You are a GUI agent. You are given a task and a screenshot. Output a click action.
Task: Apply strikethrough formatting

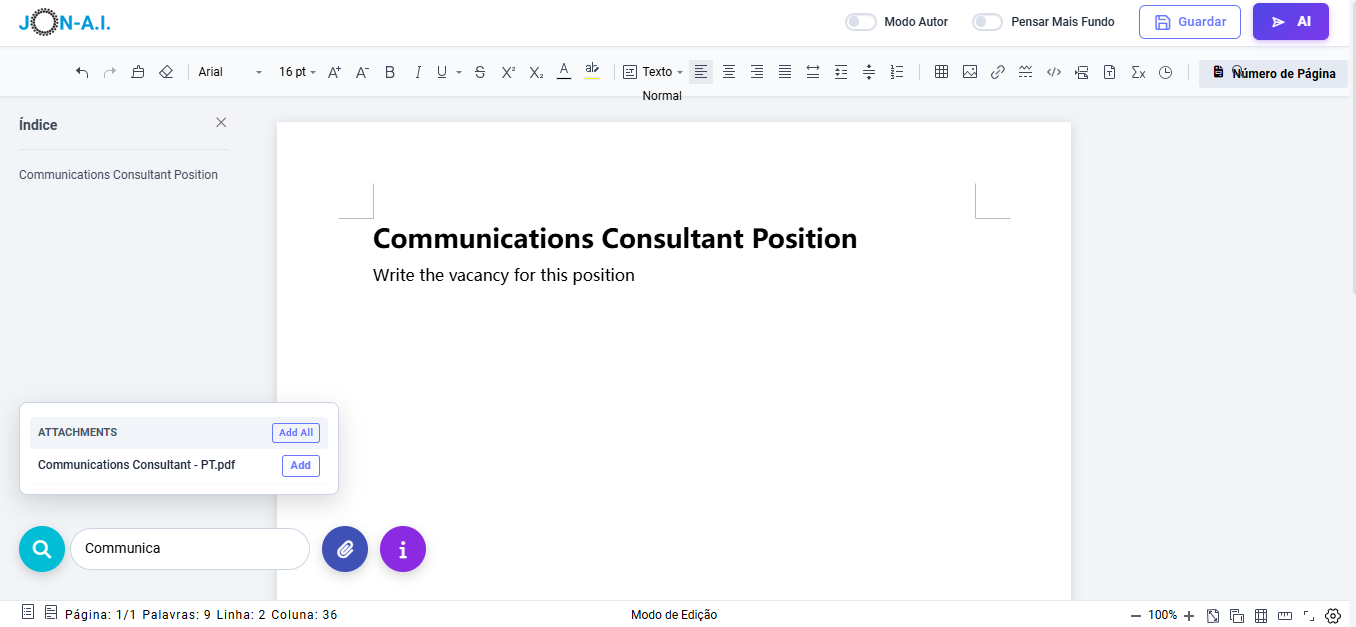click(480, 72)
